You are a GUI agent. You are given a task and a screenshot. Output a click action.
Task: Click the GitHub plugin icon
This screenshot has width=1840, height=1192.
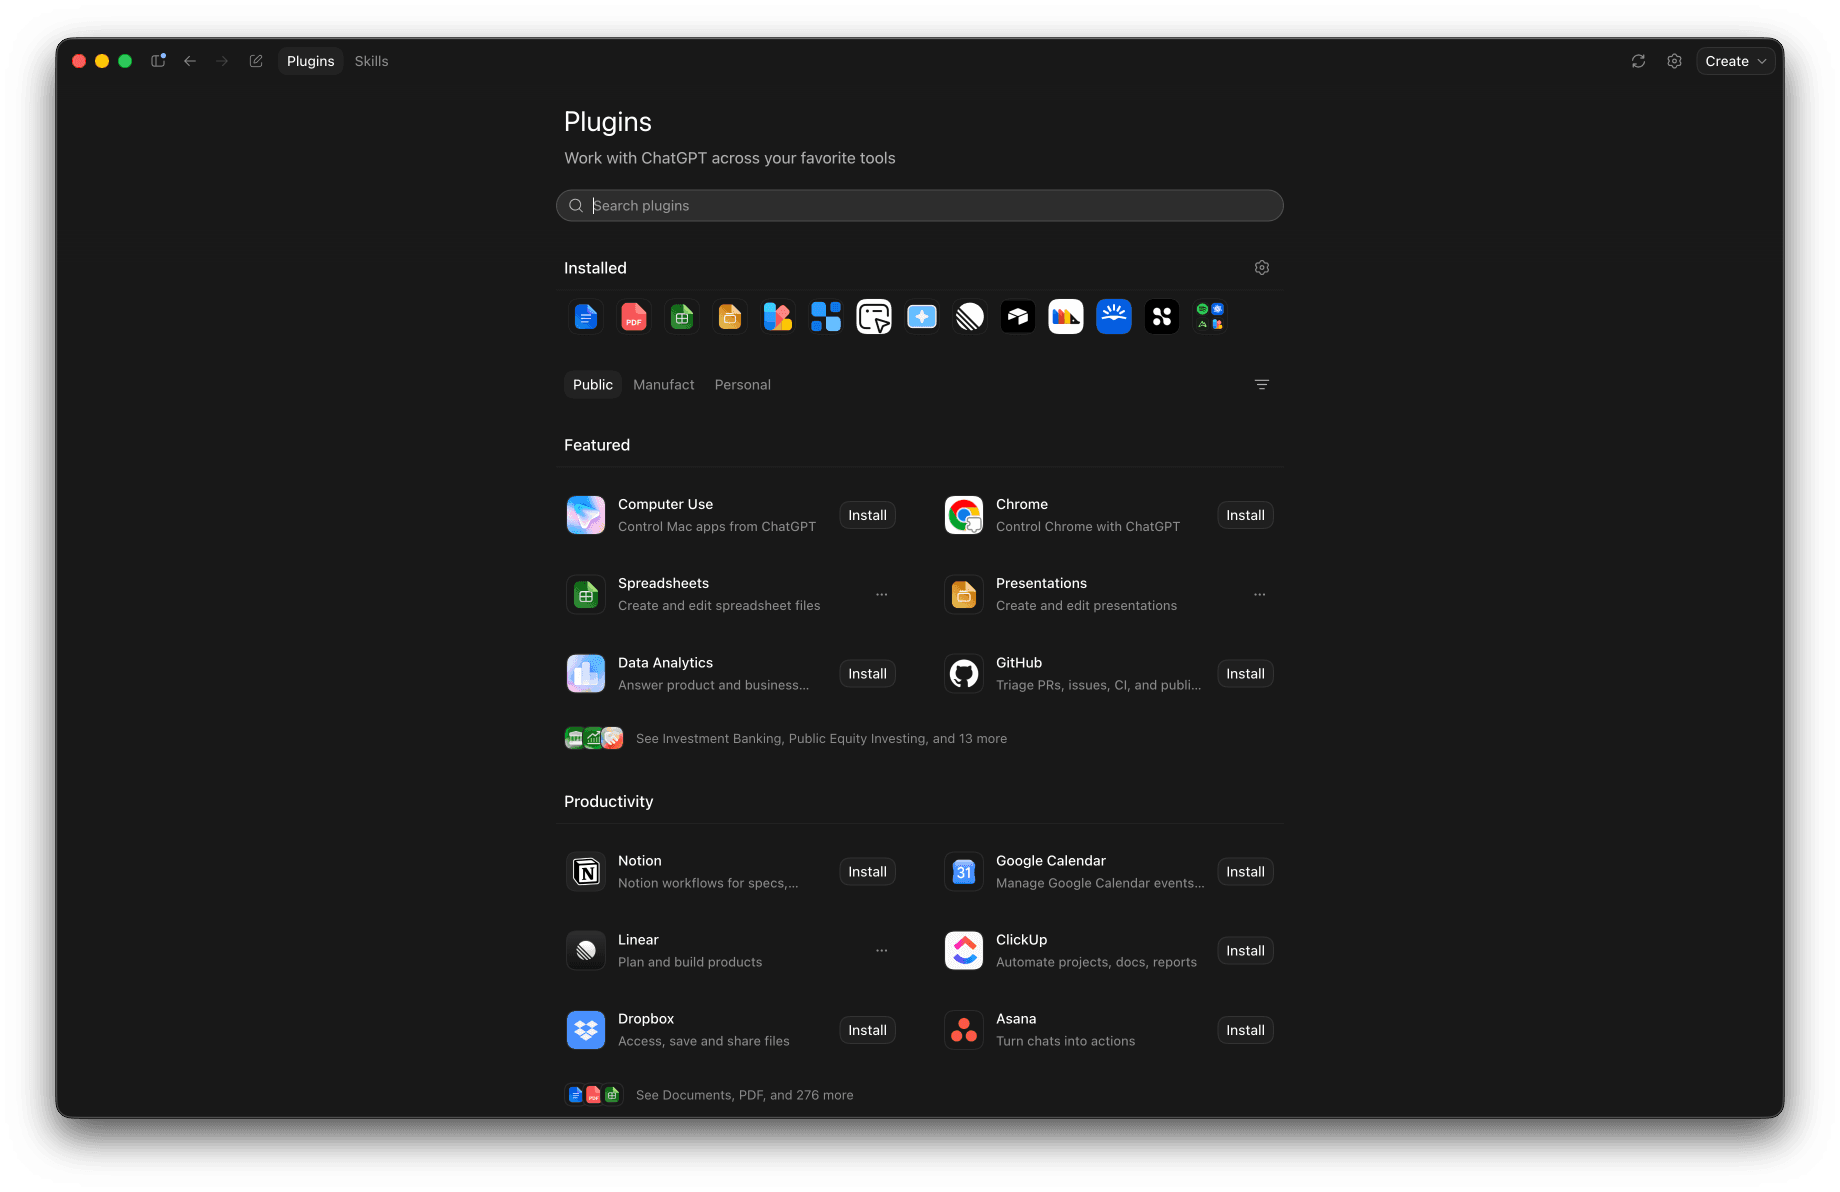[964, 674]
